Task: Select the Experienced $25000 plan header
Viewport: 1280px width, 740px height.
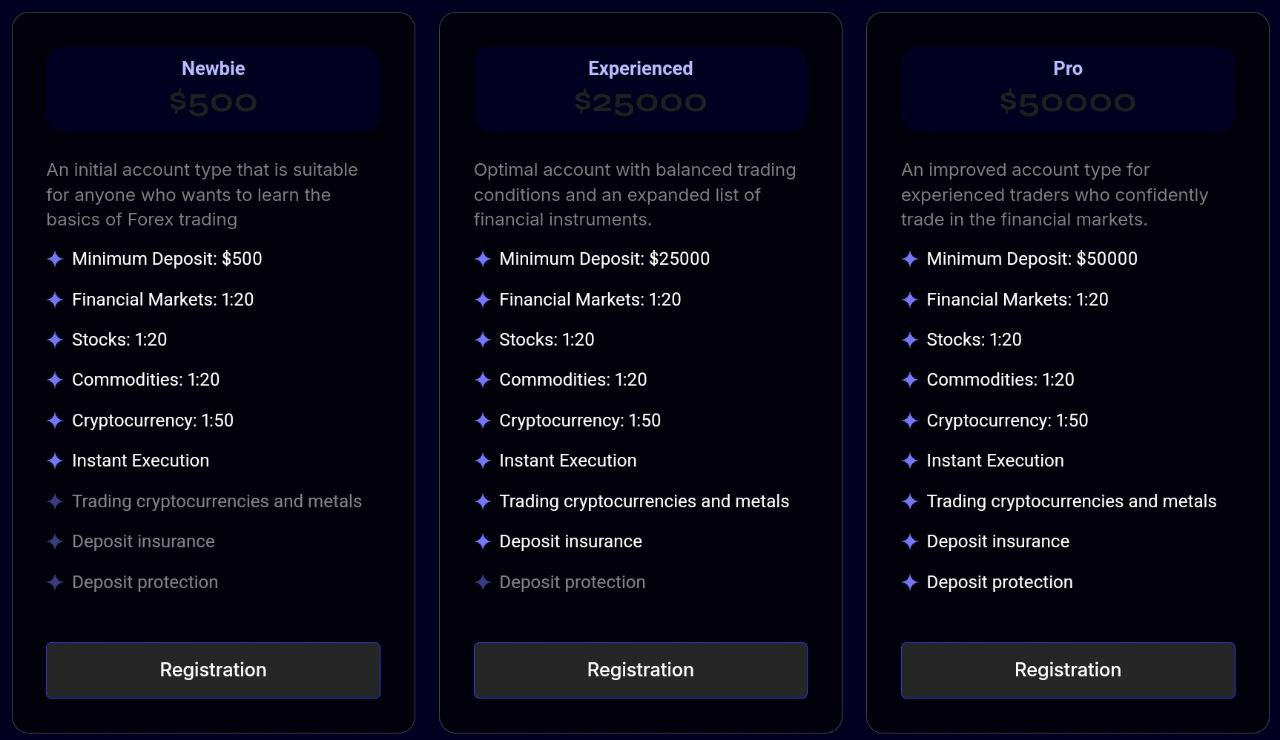Action: (640, 88)
